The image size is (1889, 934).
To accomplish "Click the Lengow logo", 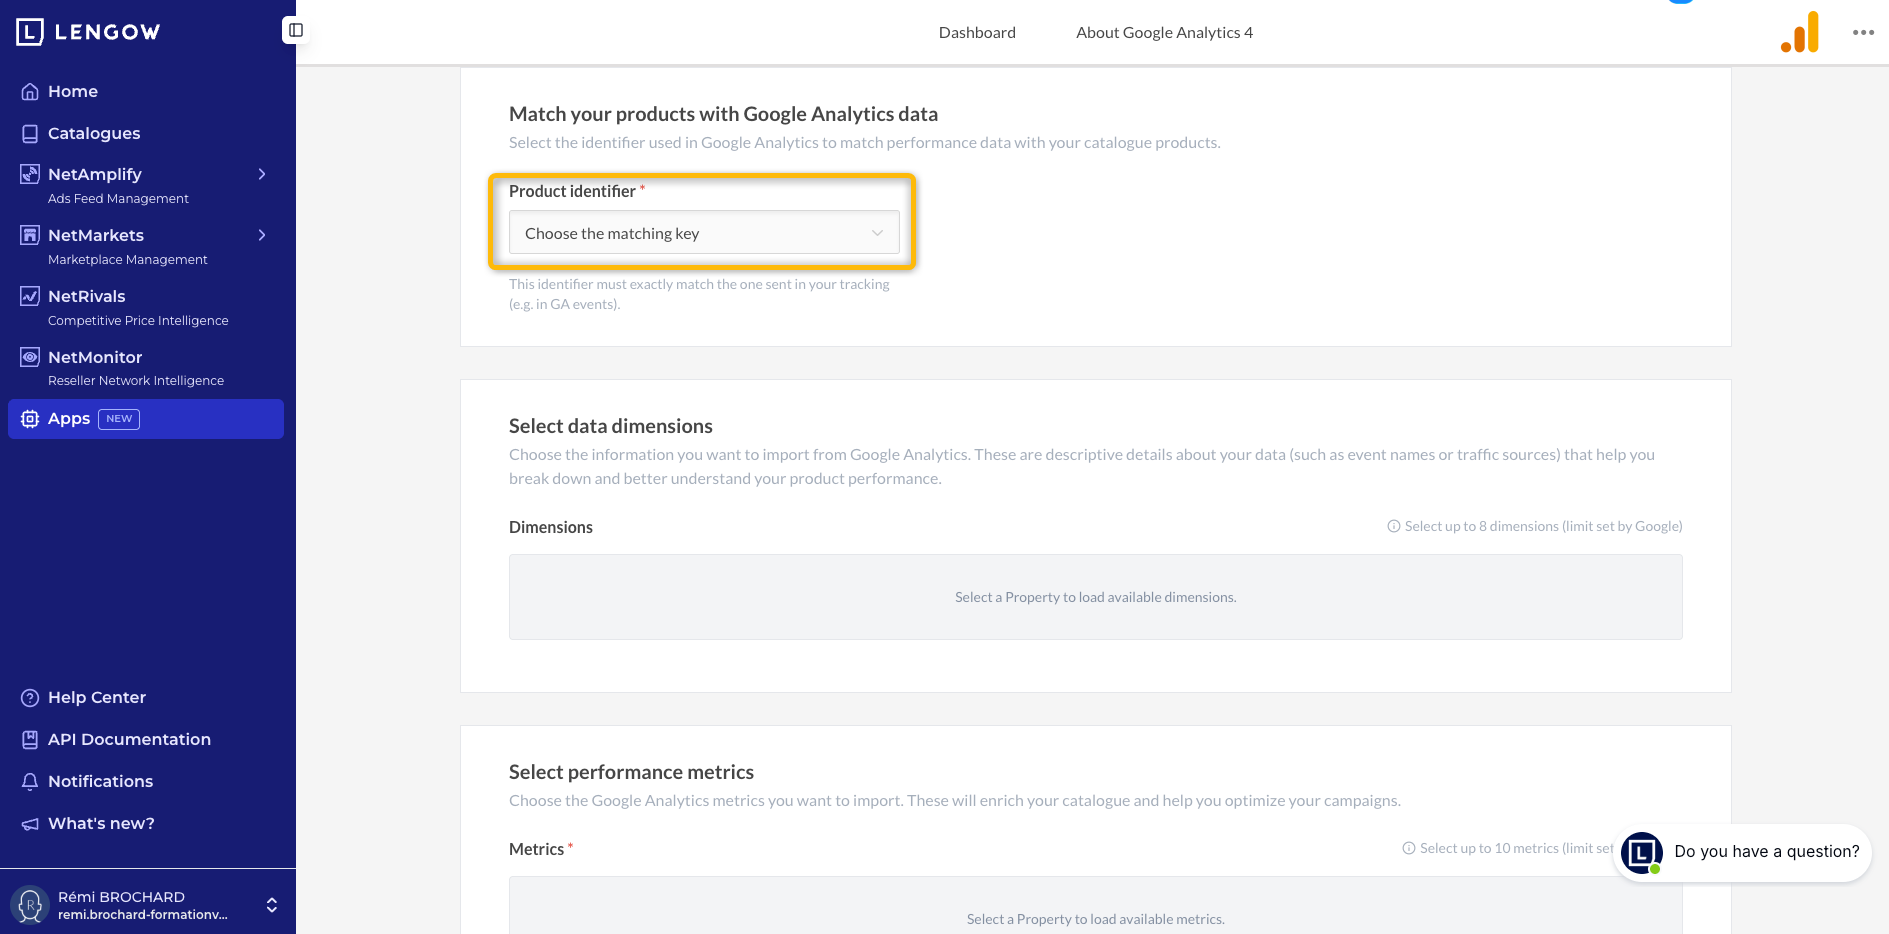I will [x=88, y=32].
